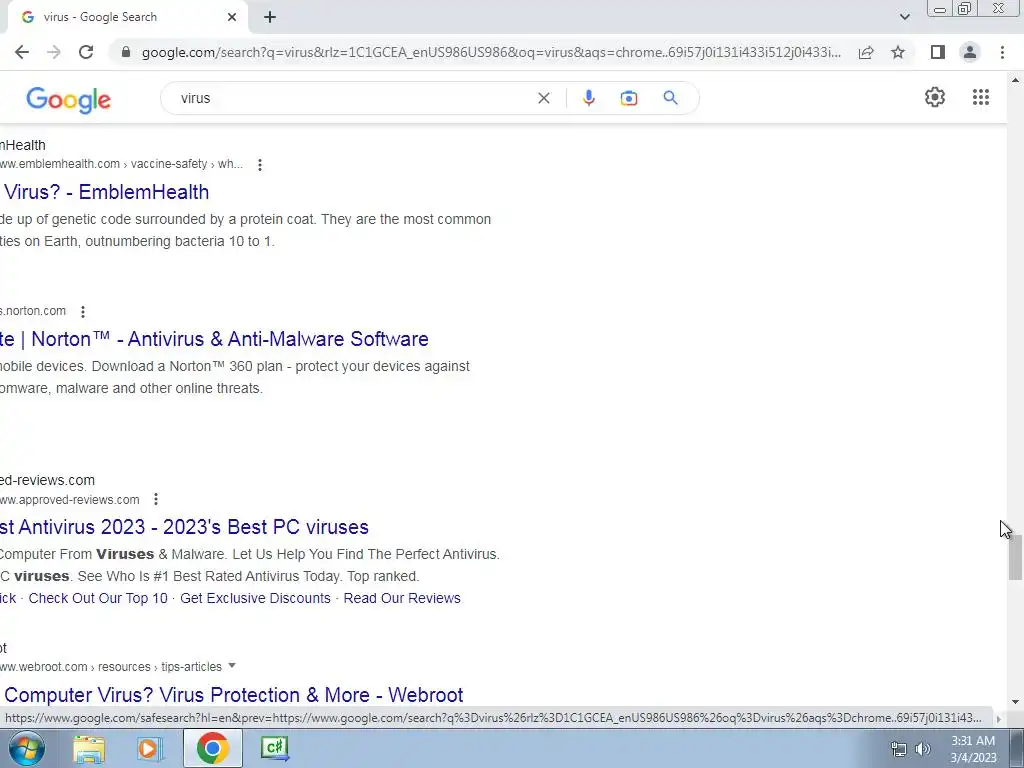
Task: Click the www.emblemhealth.com breadcrumb text
Action: tap(121, 164)
